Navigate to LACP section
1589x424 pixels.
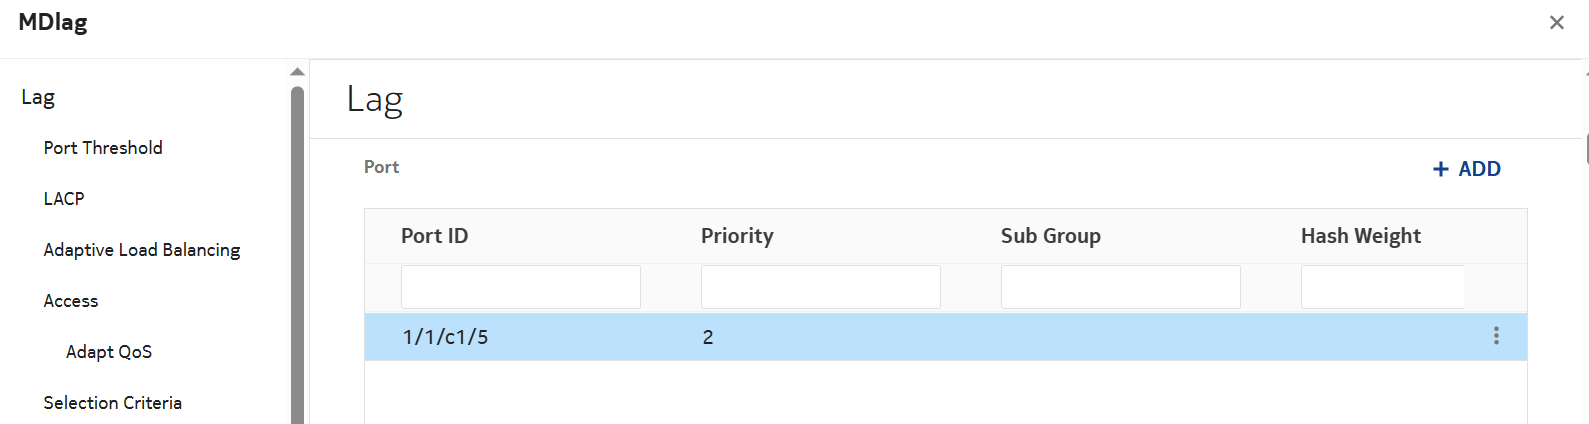64,199
